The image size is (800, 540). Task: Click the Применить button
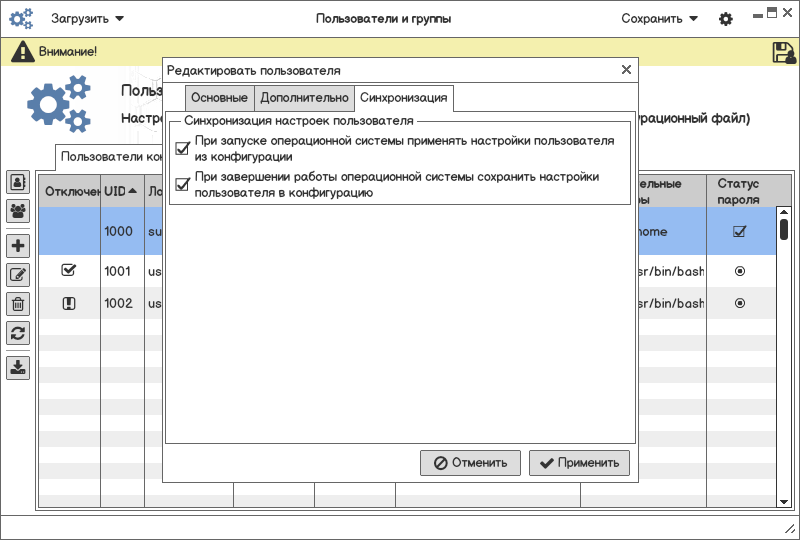579,463
